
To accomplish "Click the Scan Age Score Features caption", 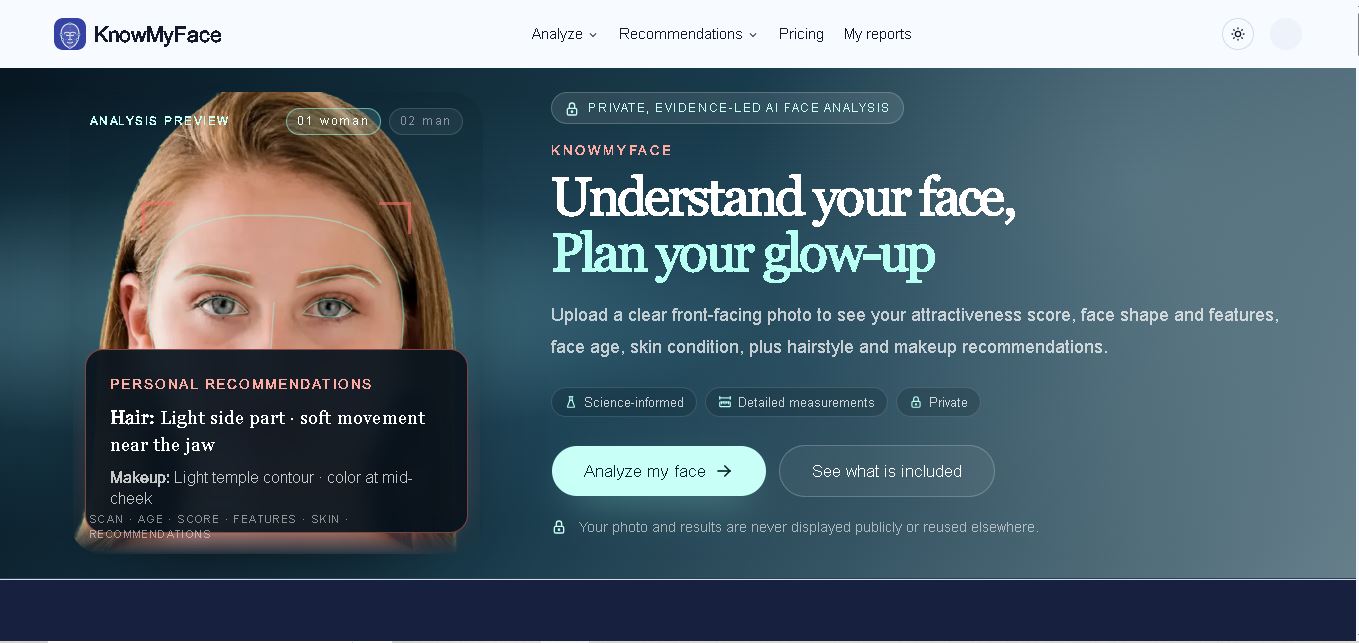I will pyautogui.click(x=219, y=526).
